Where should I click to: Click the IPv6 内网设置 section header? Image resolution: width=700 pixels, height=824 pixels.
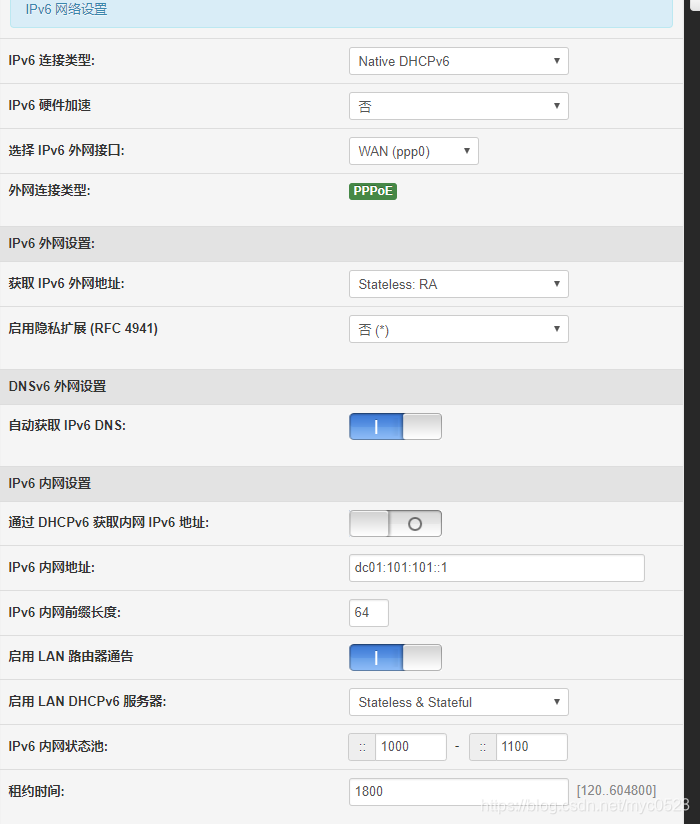coord(342,483)
